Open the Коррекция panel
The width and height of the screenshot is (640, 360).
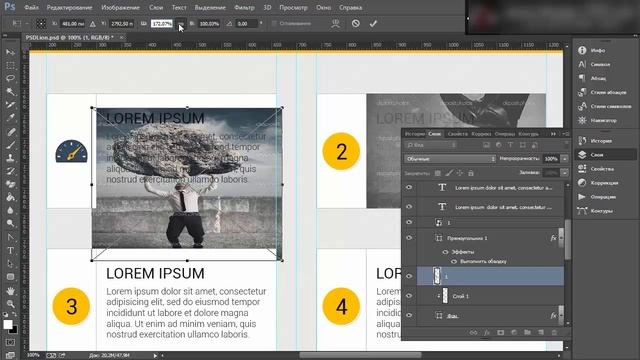coord(605,183)
